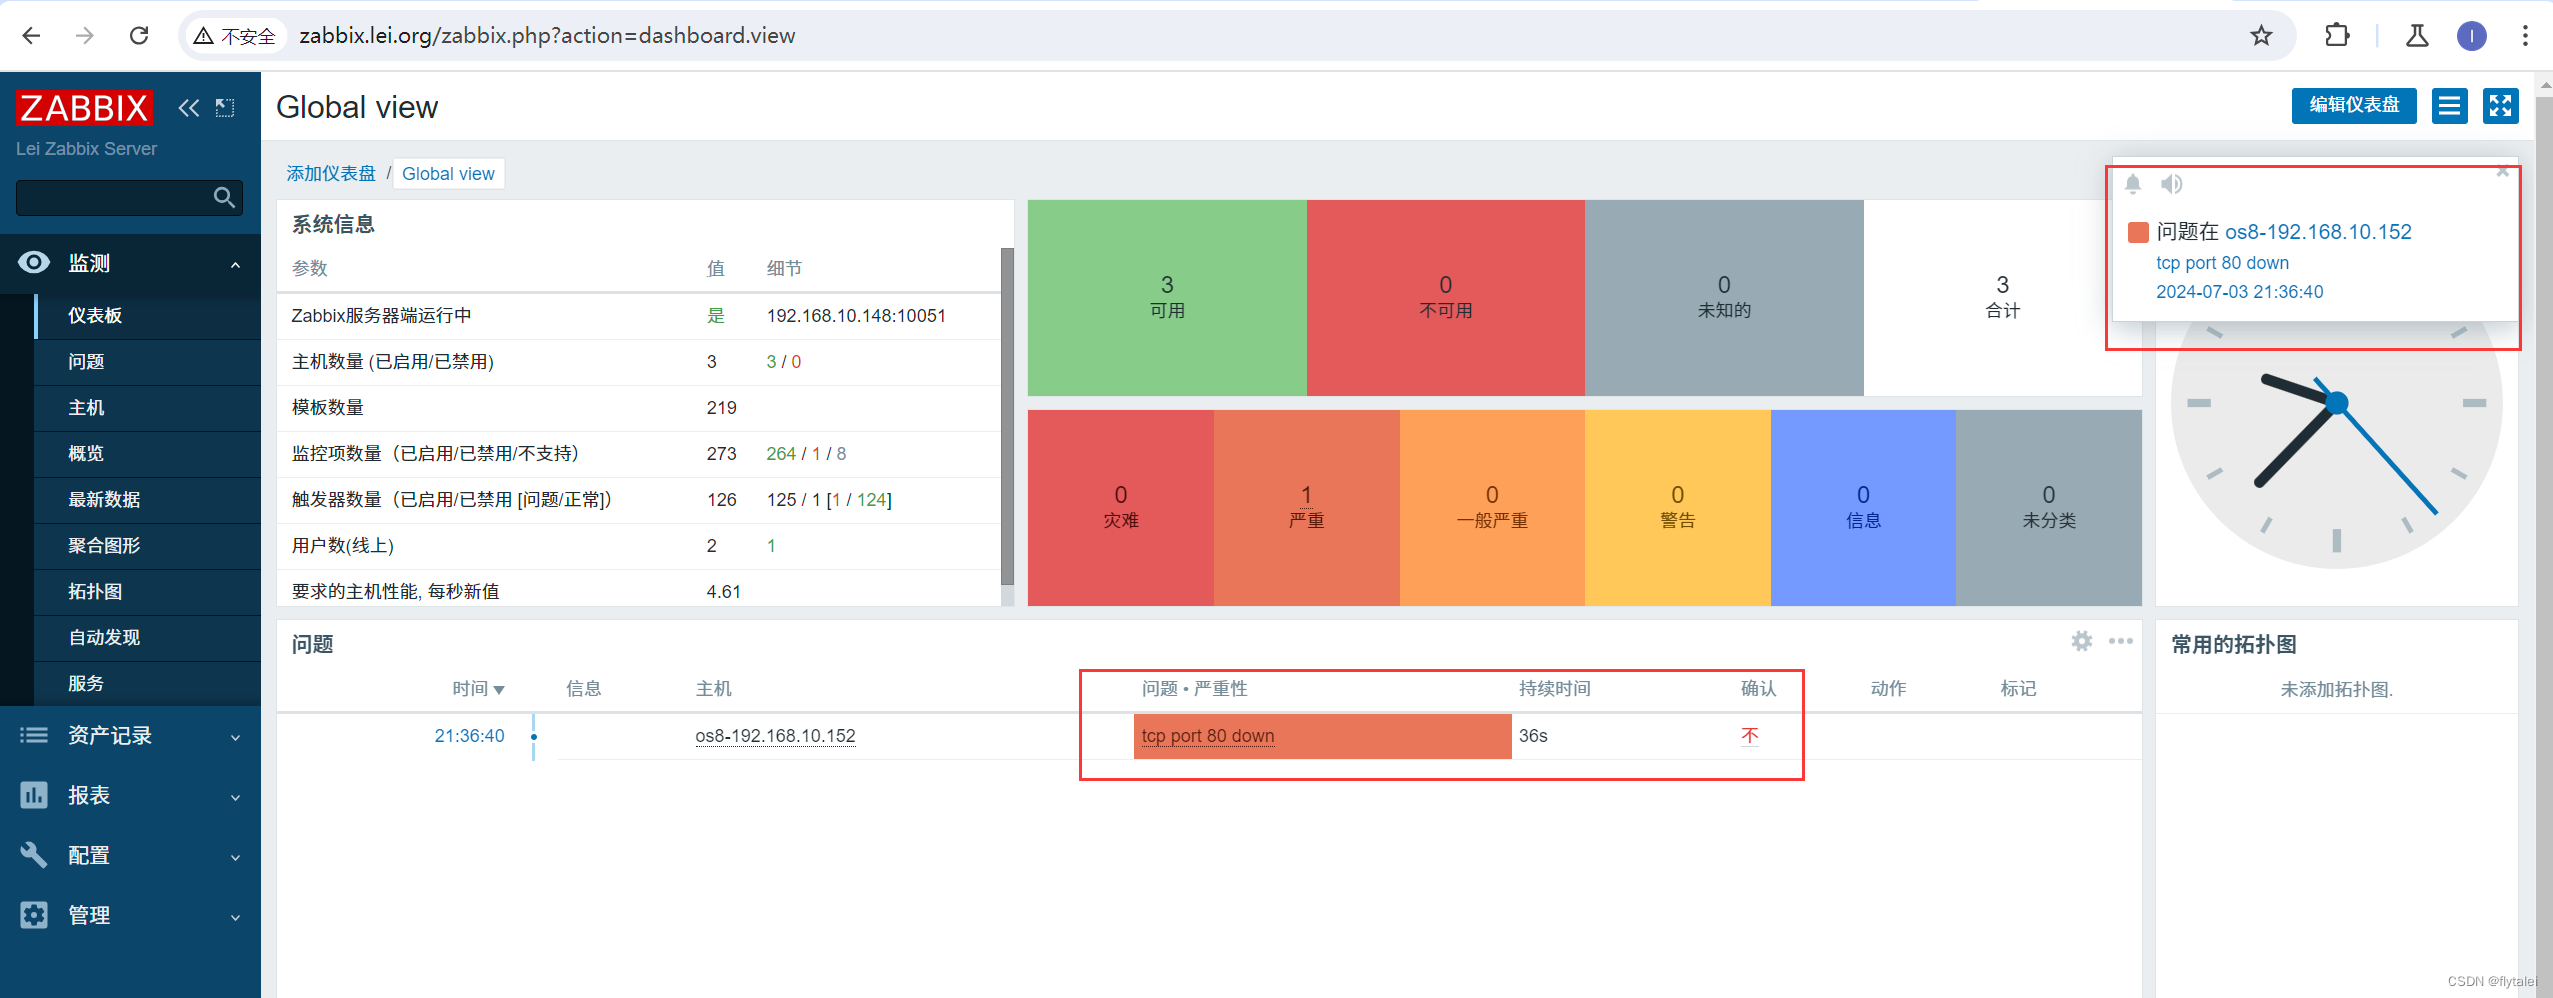Click the analog clock widget

point(2336,404)
